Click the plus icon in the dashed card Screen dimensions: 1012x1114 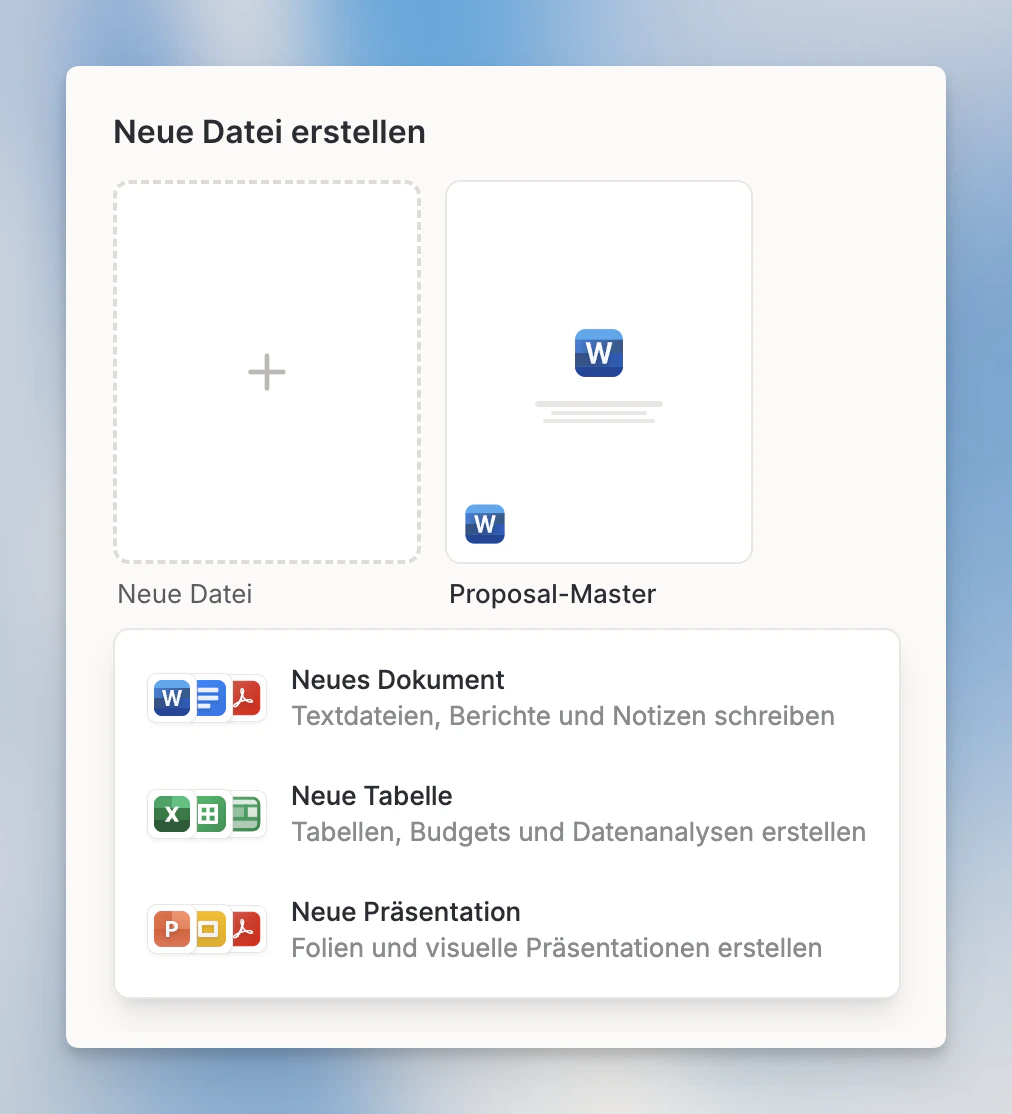pyautogui.click(x=266, y=371)
